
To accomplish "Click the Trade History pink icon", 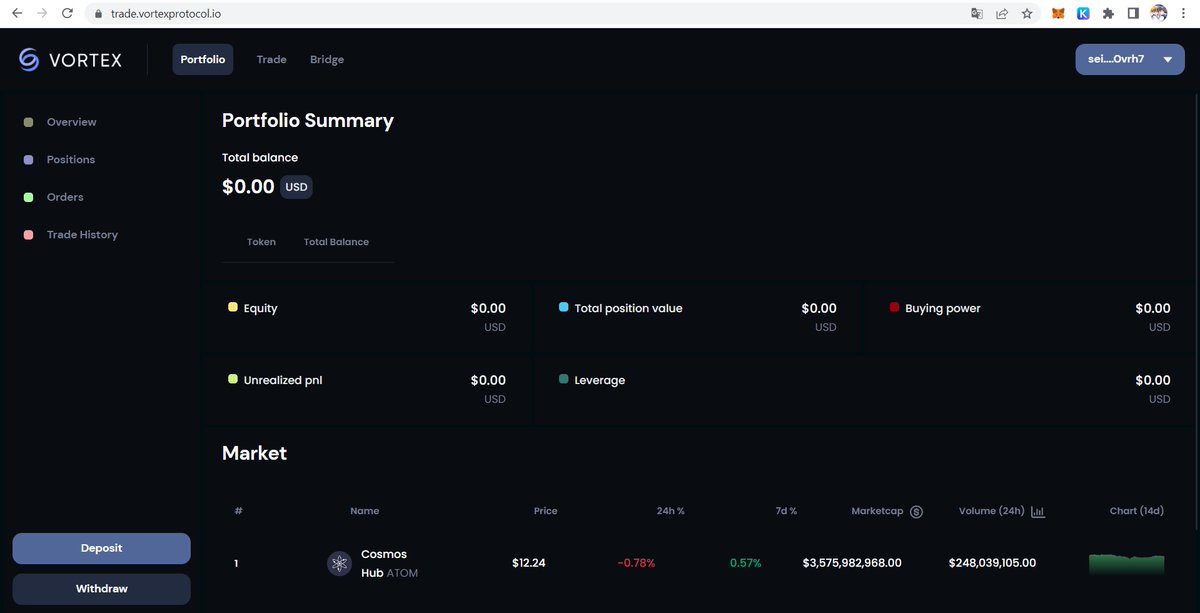I will pos(28,235).
